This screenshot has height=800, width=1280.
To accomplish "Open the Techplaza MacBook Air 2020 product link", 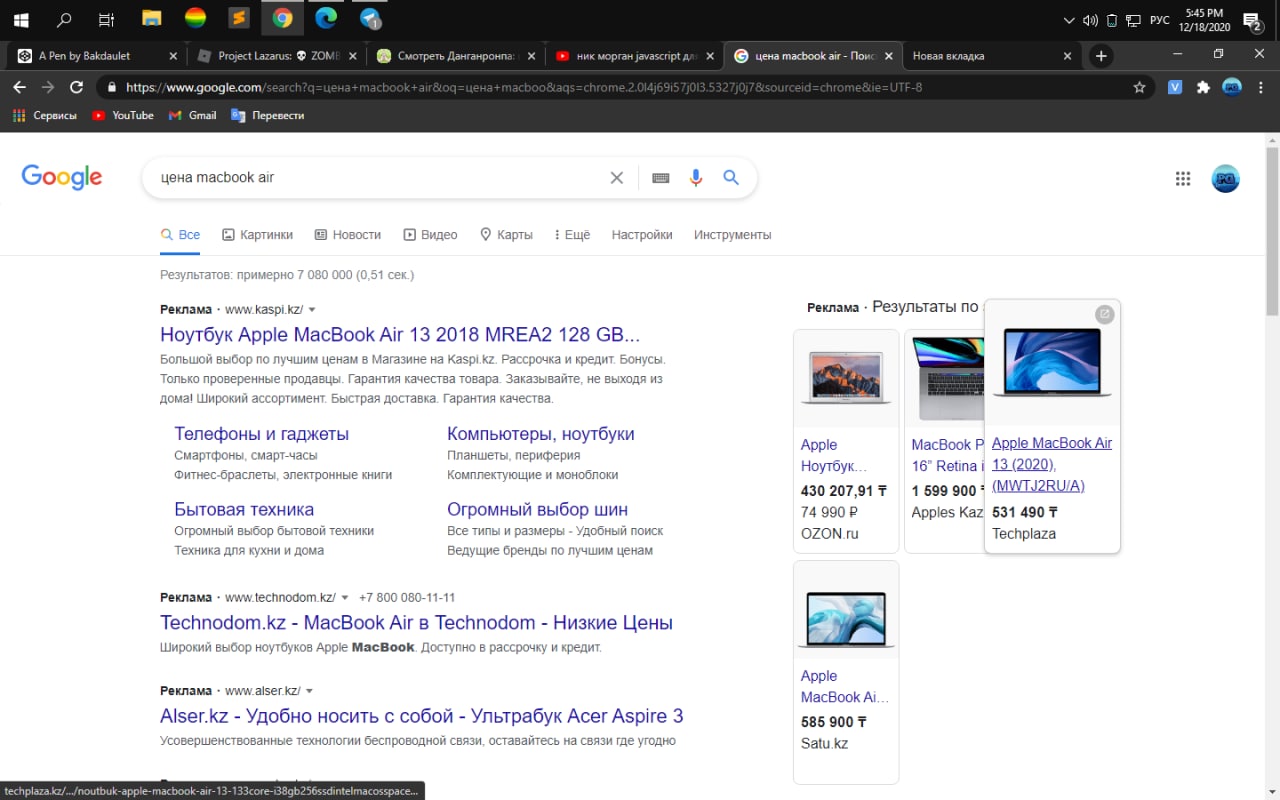I will point(1052,464).
